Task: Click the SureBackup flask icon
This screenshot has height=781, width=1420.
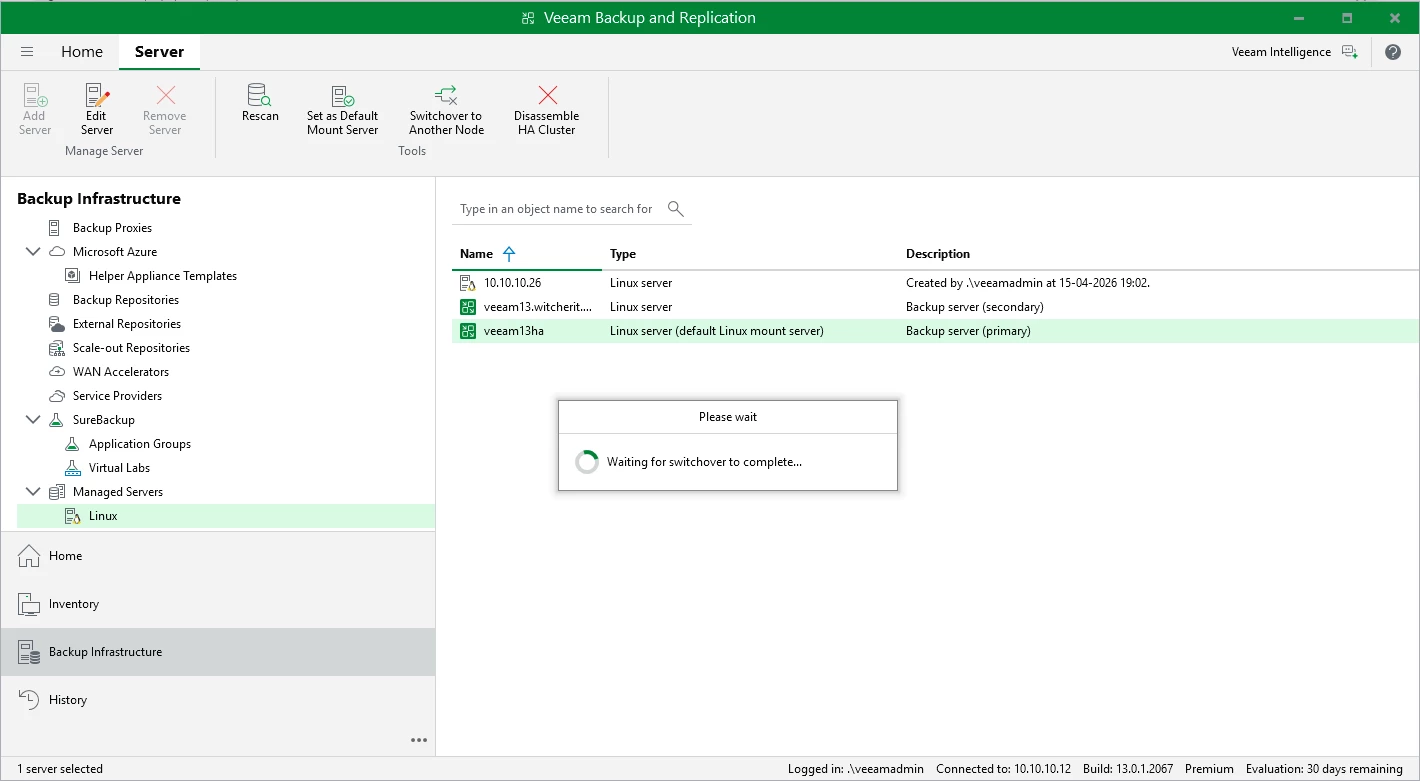Action: pos(56,420)
